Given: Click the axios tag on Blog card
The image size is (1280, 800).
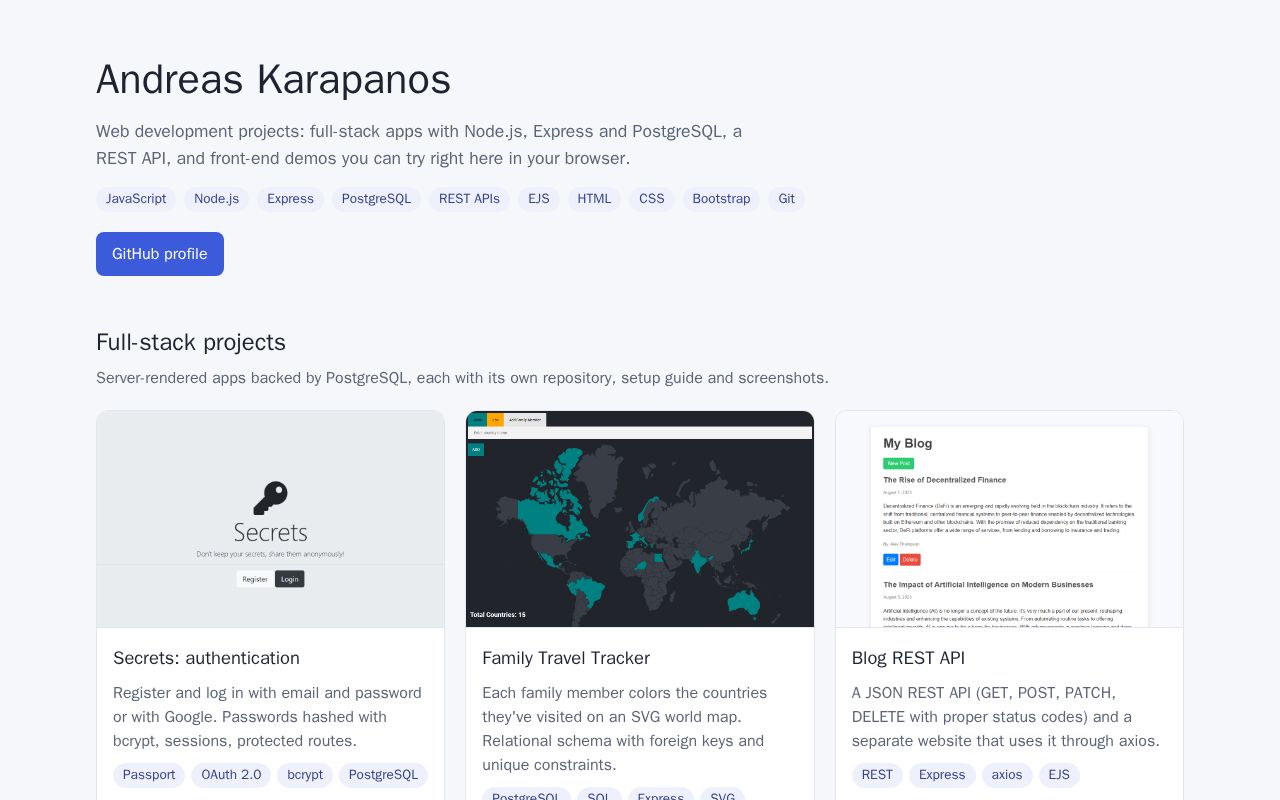Looking at the screenshot, I should (1007, 775).
